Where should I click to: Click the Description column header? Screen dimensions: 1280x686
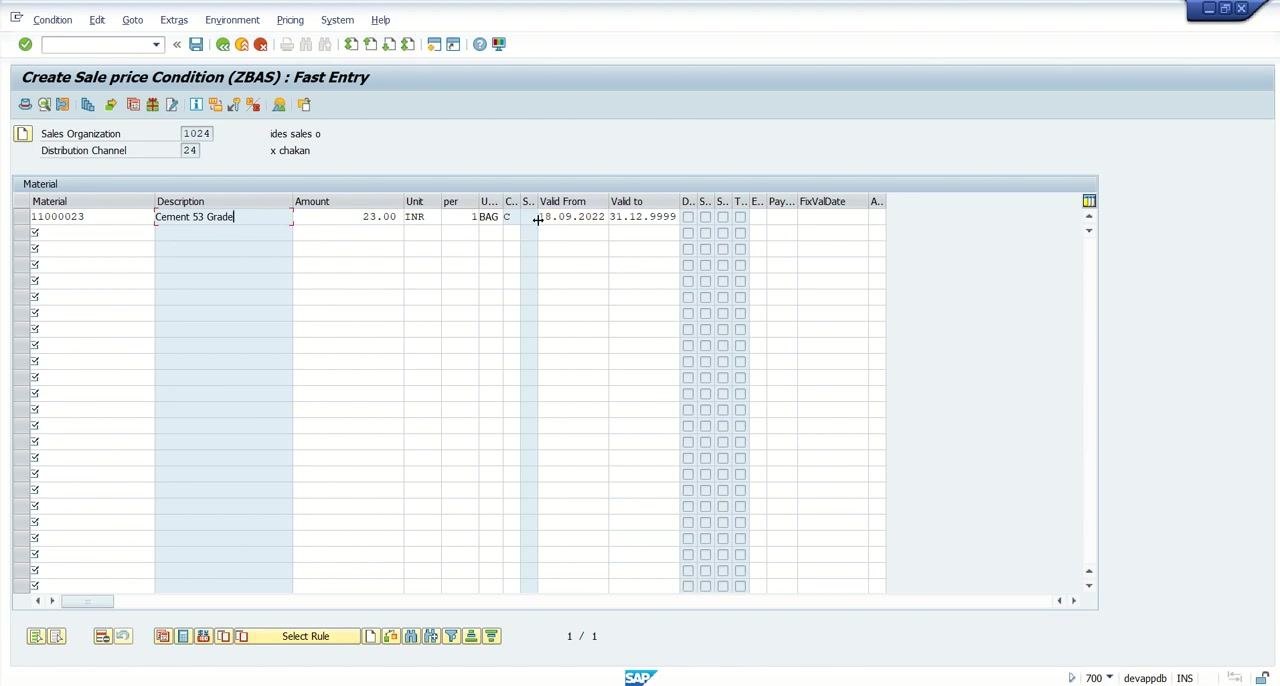coord(224,201)
